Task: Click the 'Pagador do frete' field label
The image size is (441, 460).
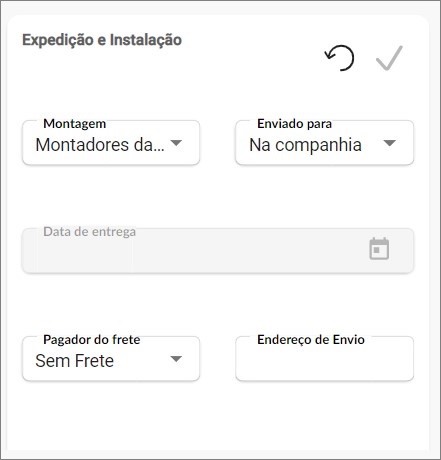Action: click(x=92, y=340)
